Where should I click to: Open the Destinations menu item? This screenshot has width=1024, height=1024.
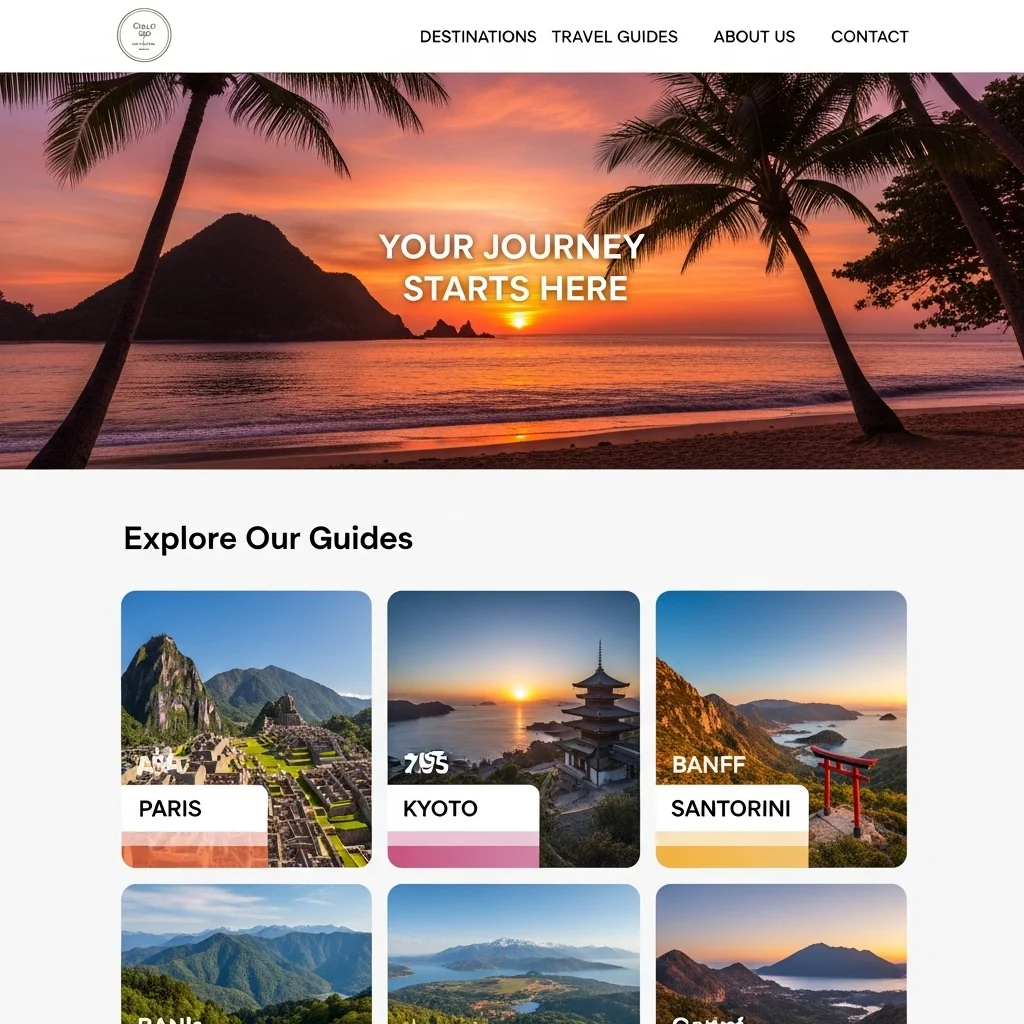coord(478,37)
